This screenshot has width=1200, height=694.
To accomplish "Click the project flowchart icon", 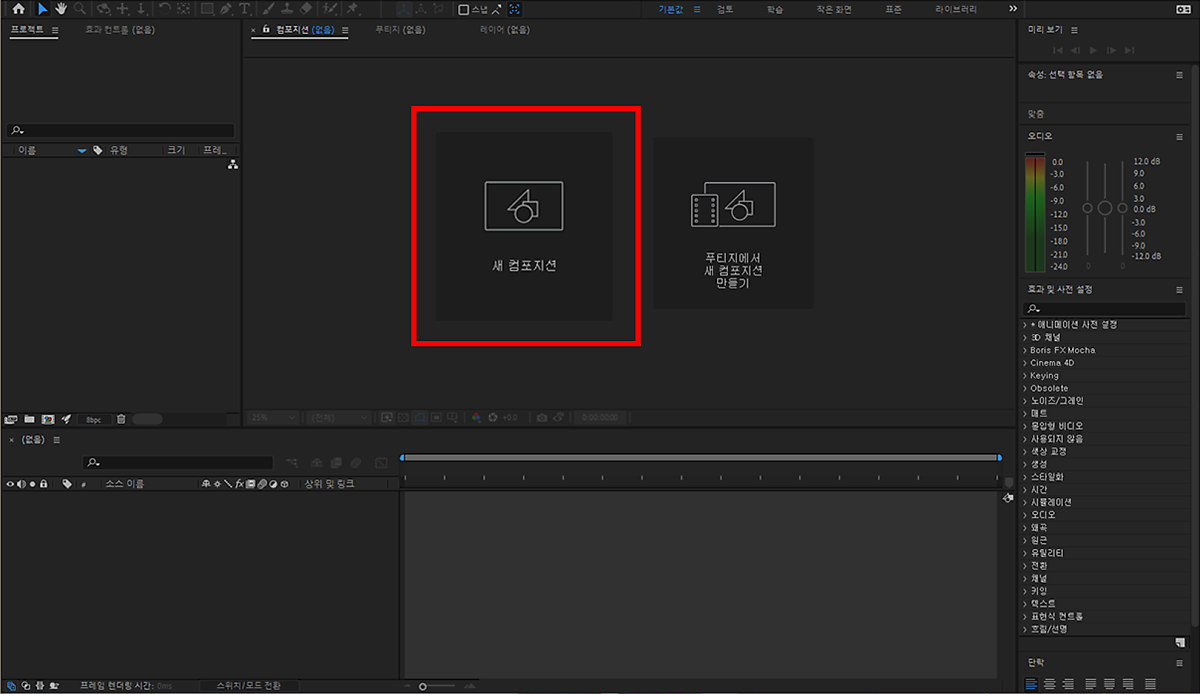I will pos(232,165).
